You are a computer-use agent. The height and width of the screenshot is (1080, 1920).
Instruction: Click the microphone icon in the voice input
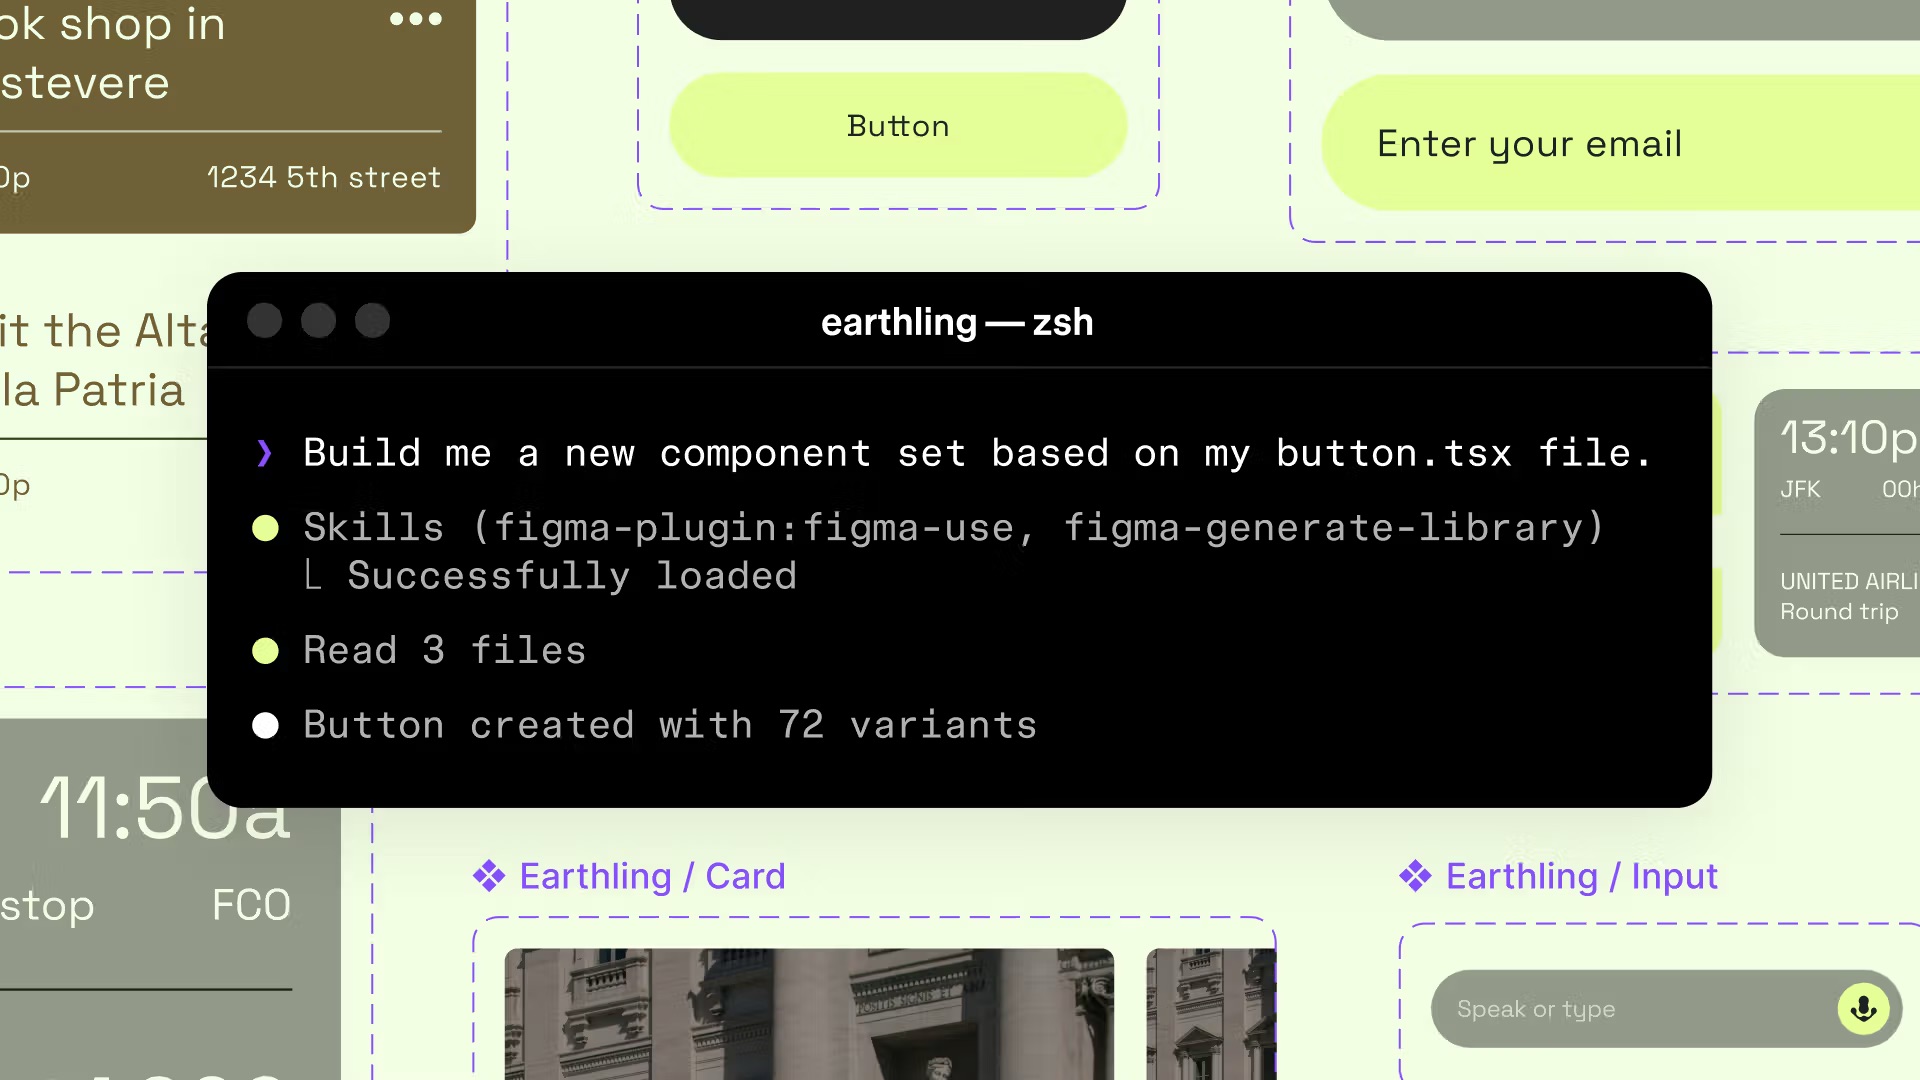(x=1862, y=1008)
